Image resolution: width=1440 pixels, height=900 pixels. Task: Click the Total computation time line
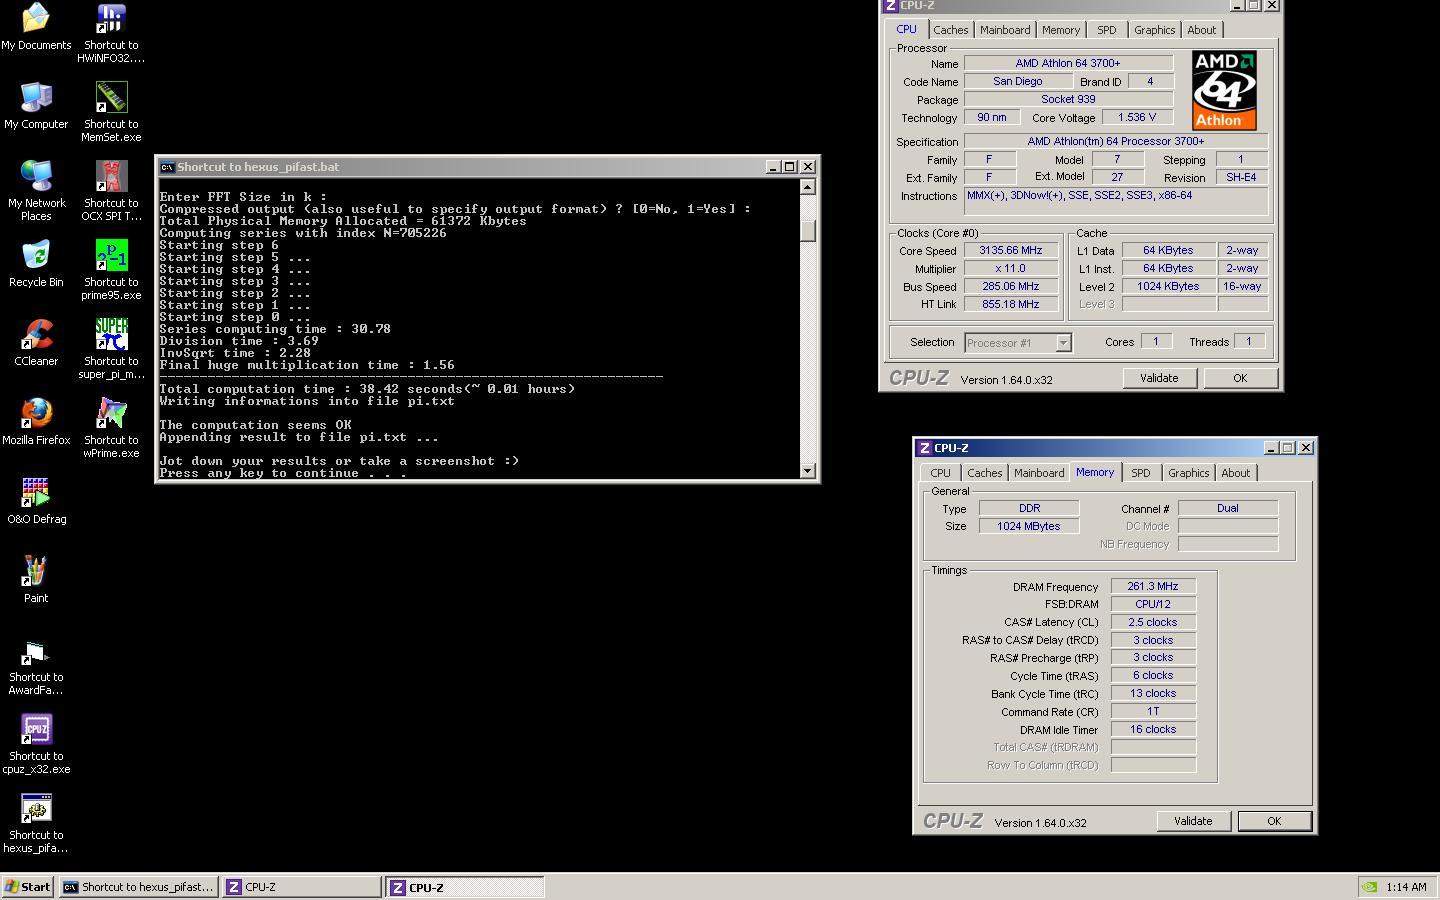point(367,389)
